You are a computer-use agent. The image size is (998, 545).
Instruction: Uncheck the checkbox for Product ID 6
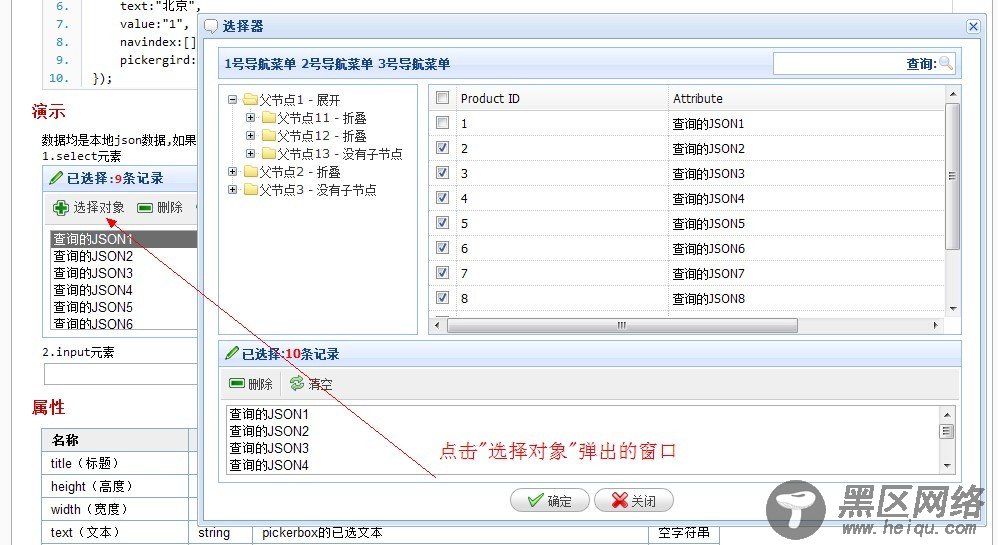click(x=442, y=247)
